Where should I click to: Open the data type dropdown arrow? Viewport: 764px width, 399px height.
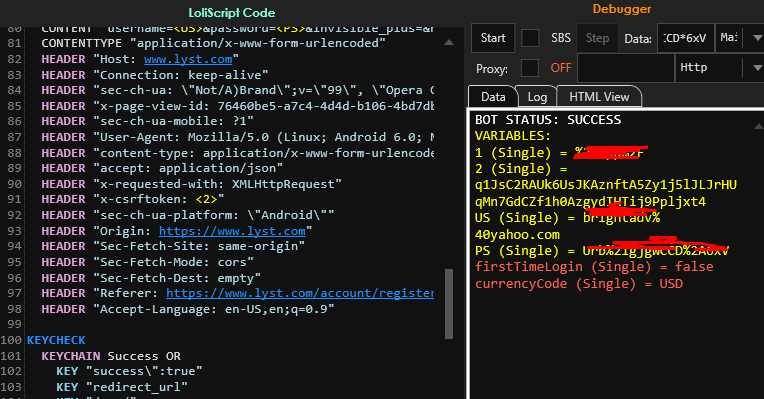coord(757,38)
